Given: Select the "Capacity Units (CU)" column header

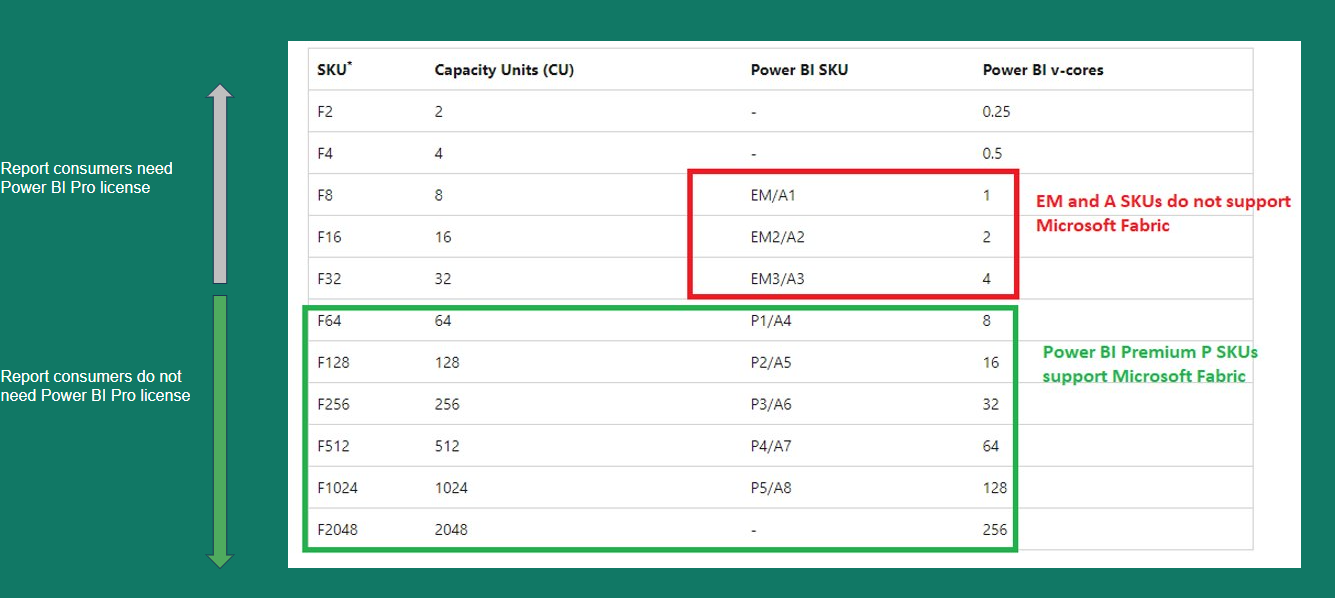Looking at the screenshot, I should 504,70.
